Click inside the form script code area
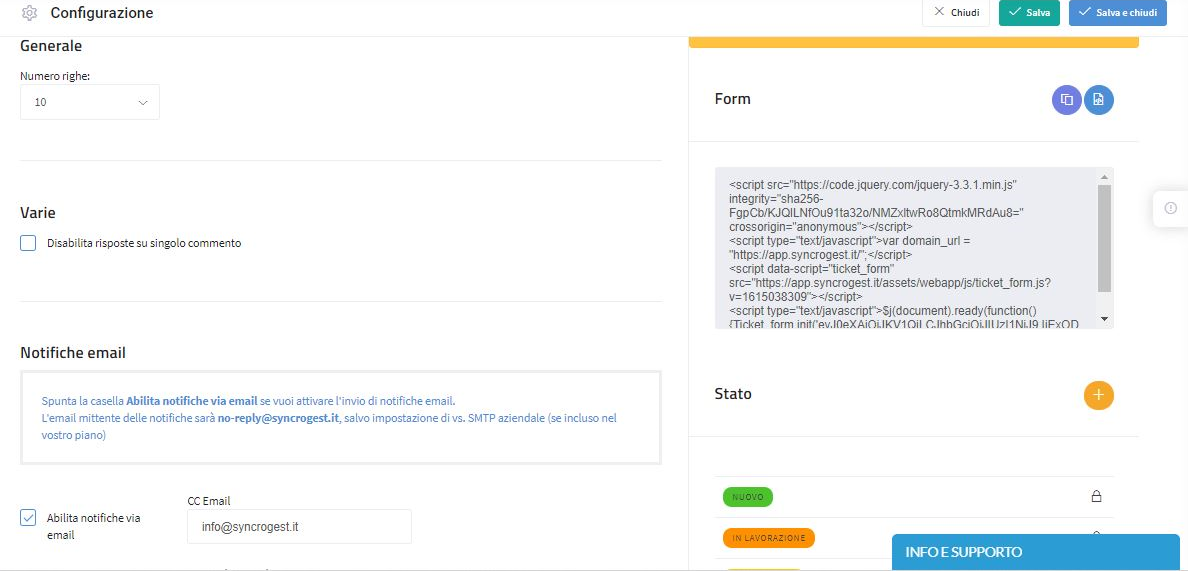Screen dimensions: 1188x571 tap(905, 248)
